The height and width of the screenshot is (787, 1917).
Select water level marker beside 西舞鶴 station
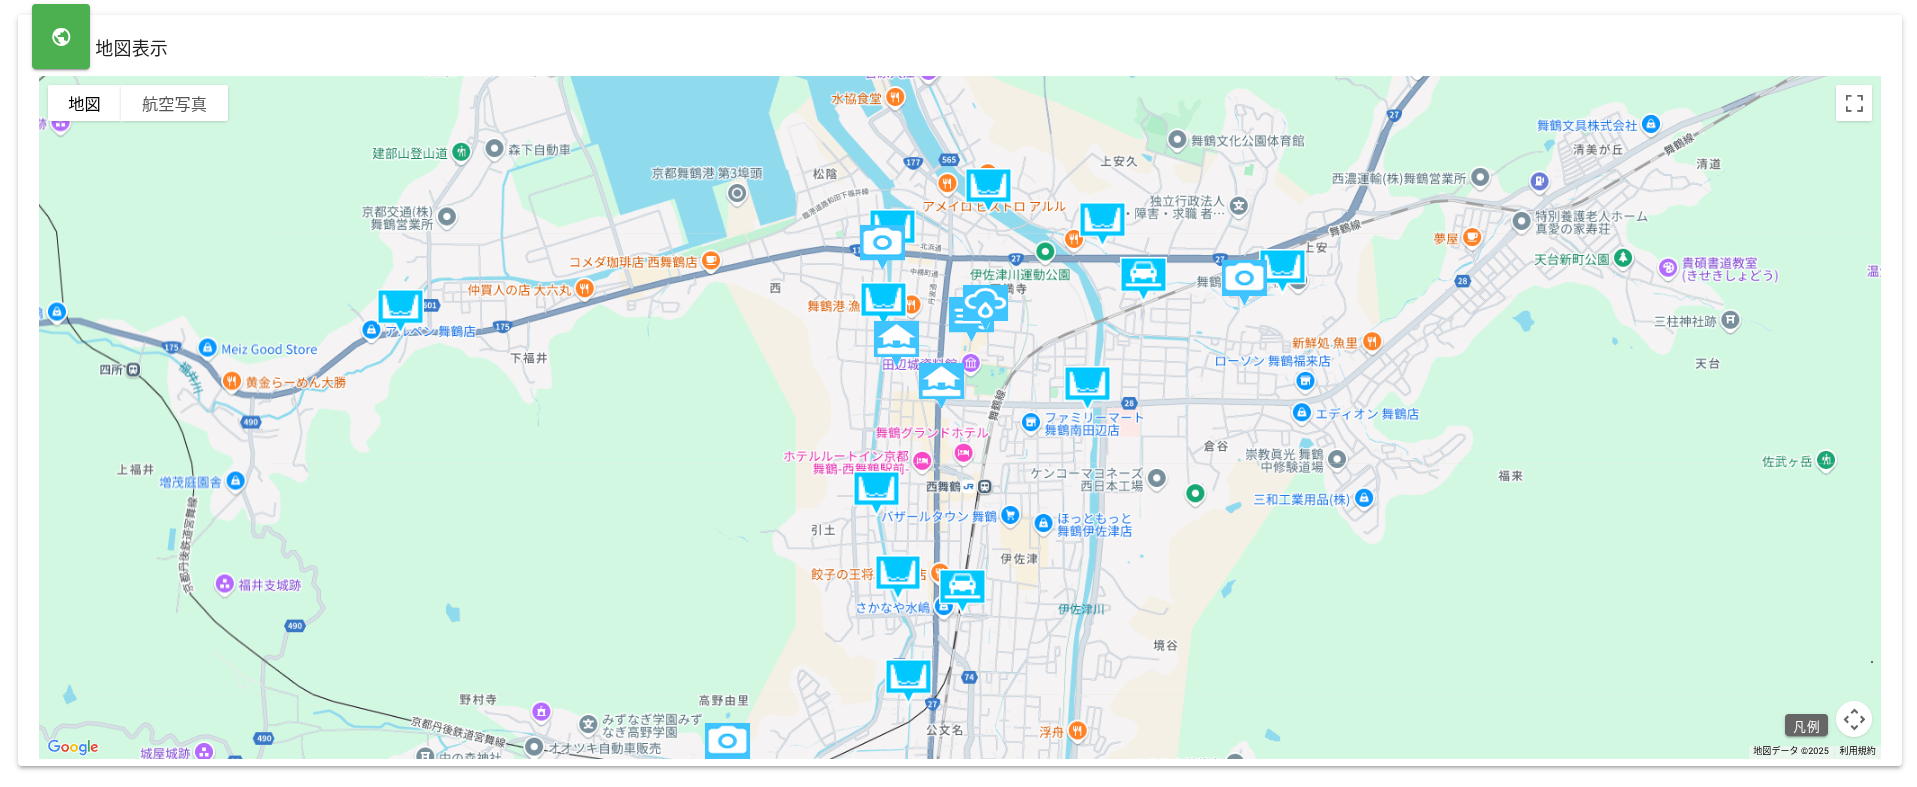876,488
